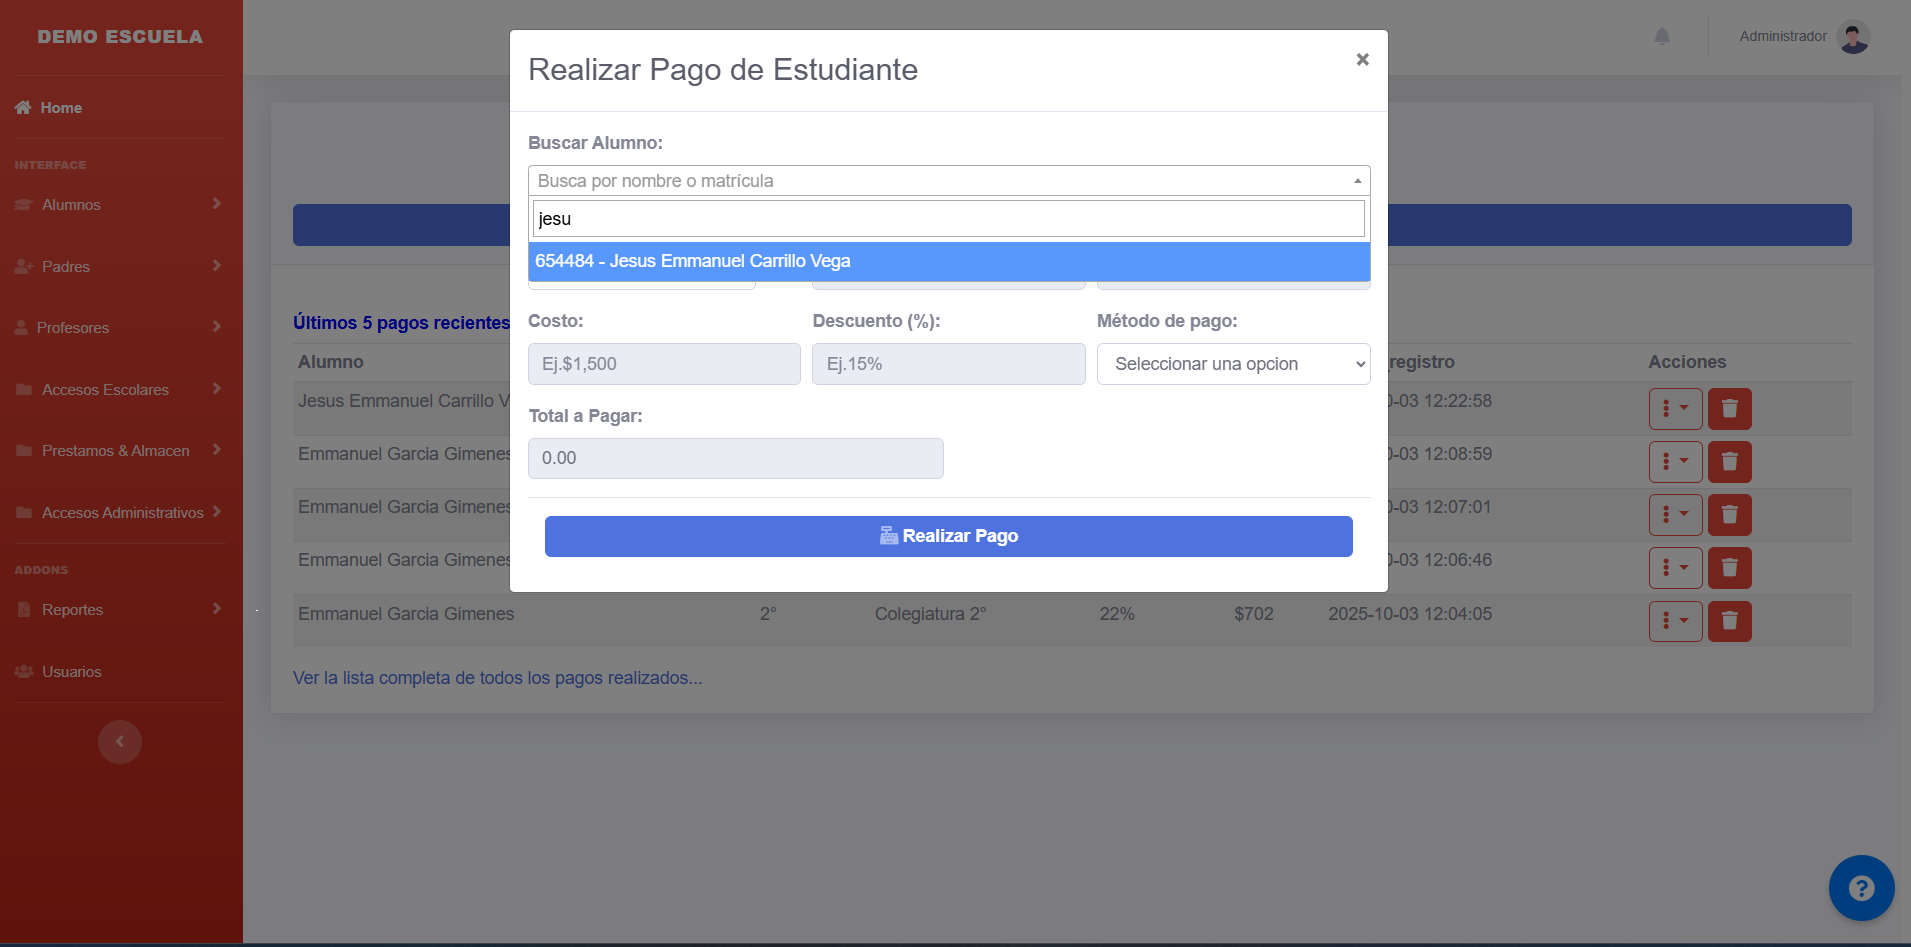Click the blue help question mark button
The height and width of the screenshot is (947, 1911).
coord(1860,888)
